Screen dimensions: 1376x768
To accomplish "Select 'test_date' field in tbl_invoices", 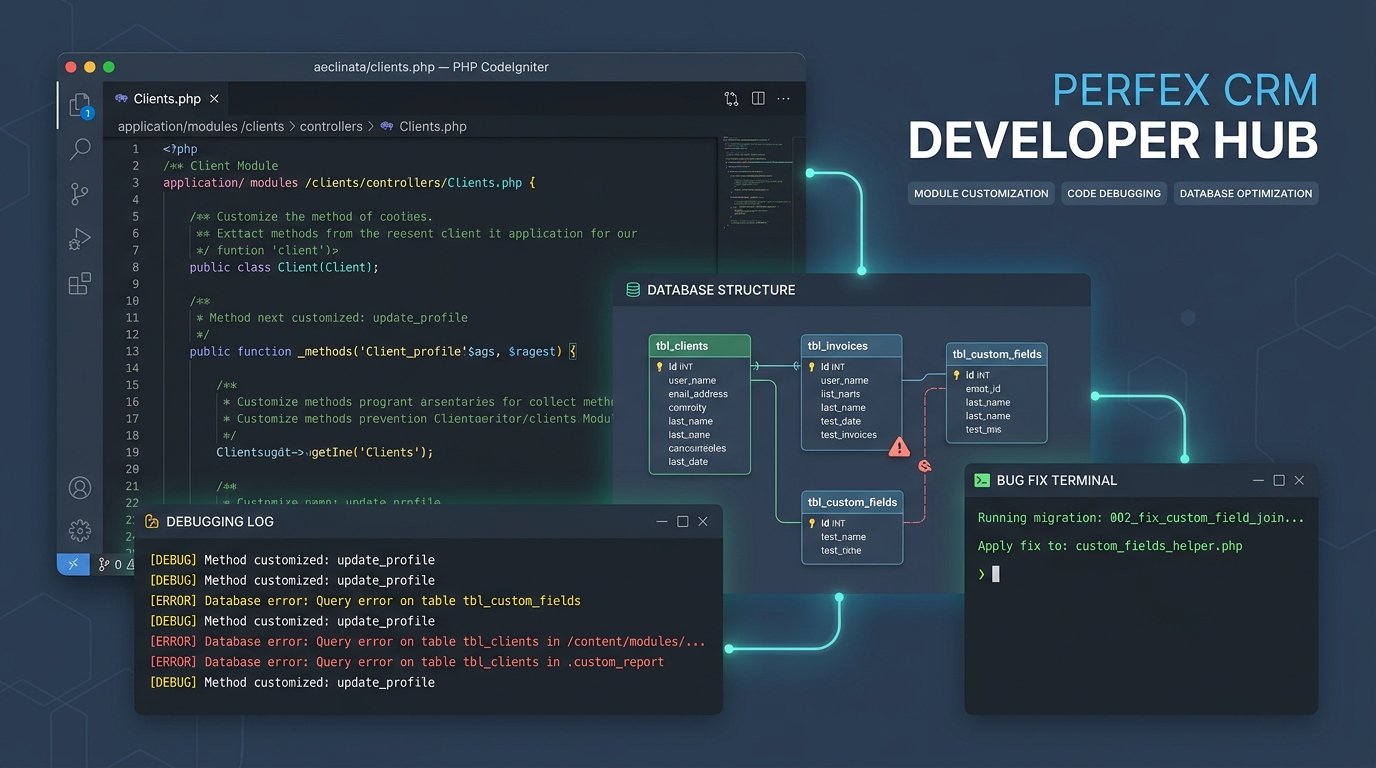I will click(x=841, y=421).
